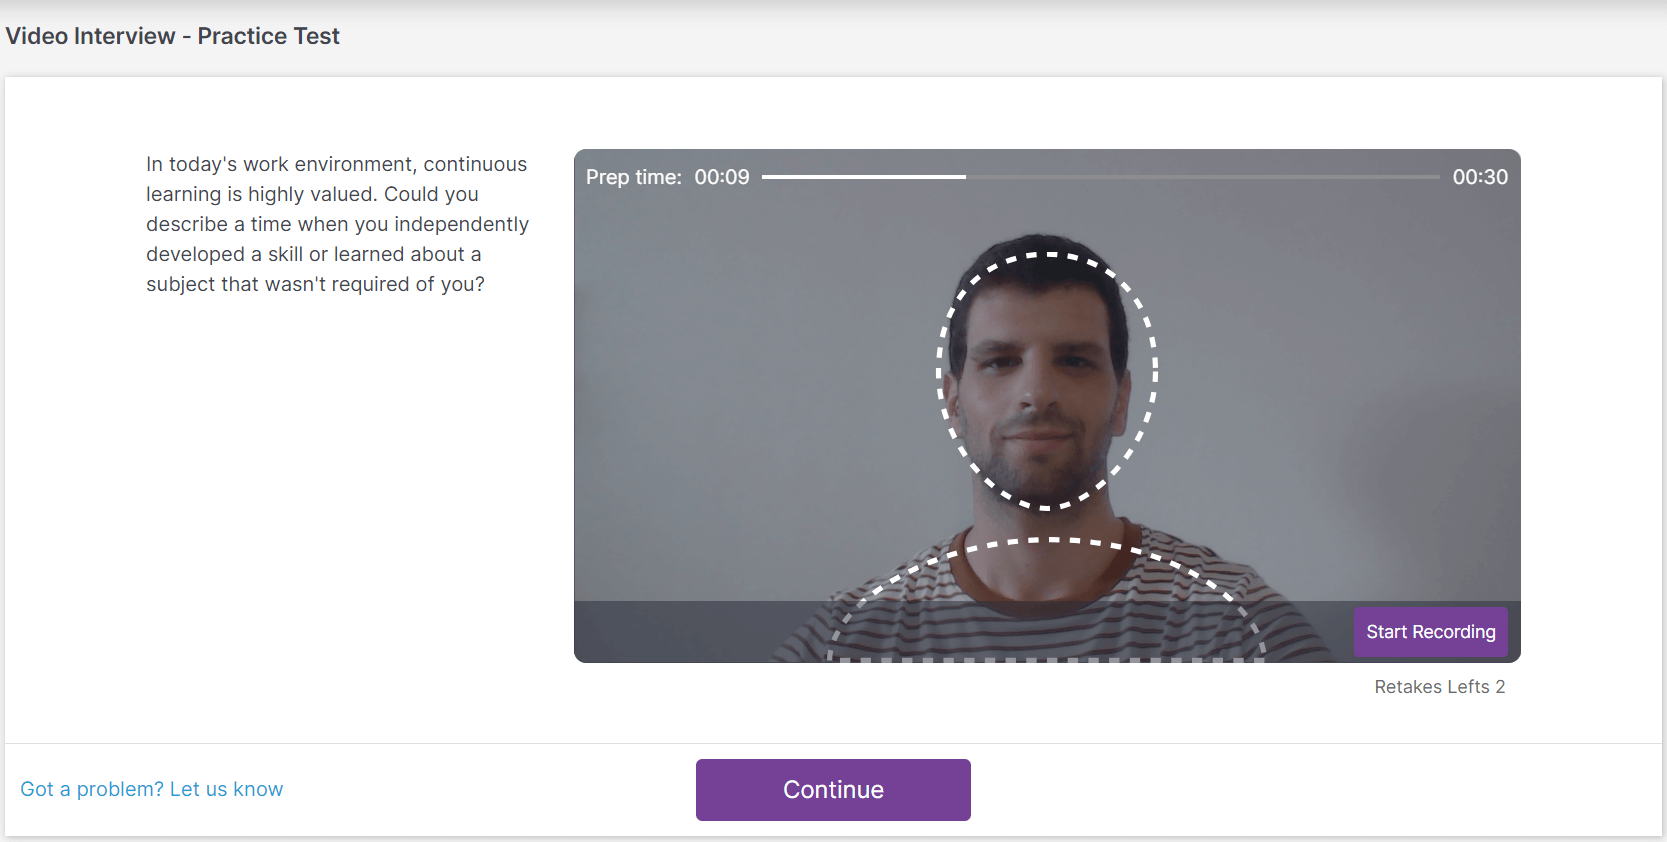Click the word "Practice Test" in the title
The height and width of the screenshot is (842, 1667).
[x=268, y=36]
